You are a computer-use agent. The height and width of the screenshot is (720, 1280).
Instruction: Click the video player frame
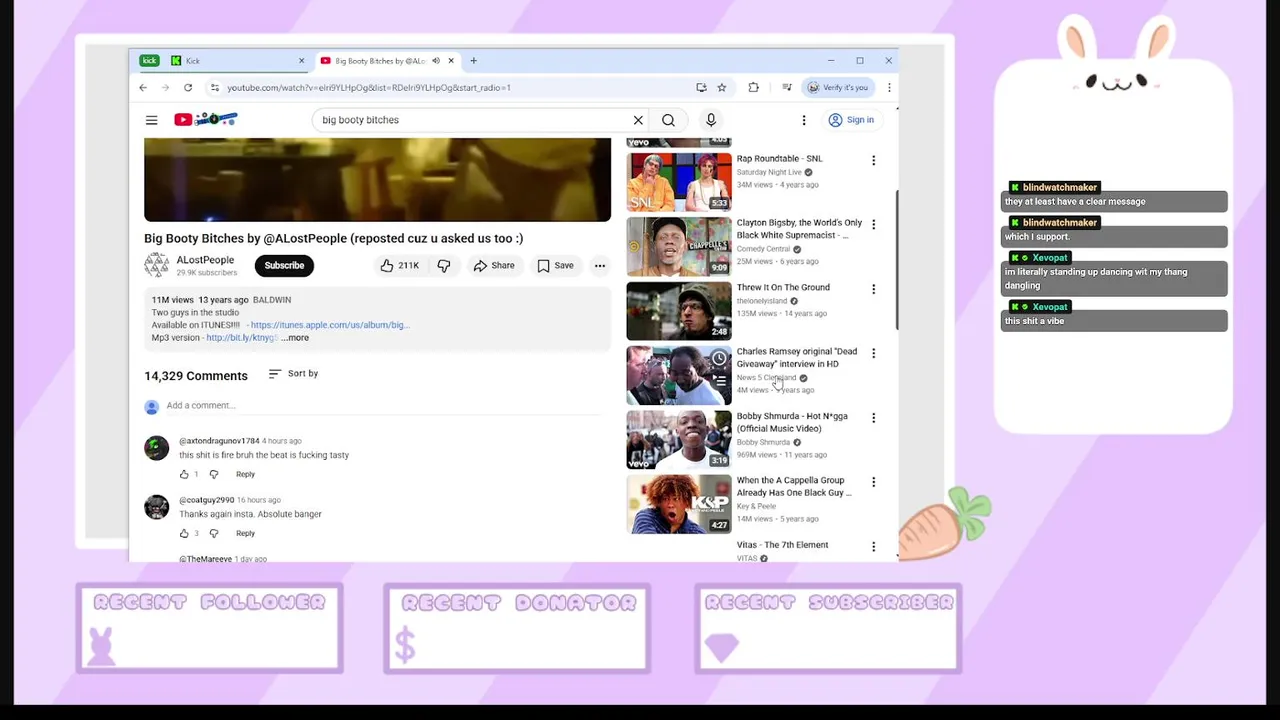pos(377,180)
